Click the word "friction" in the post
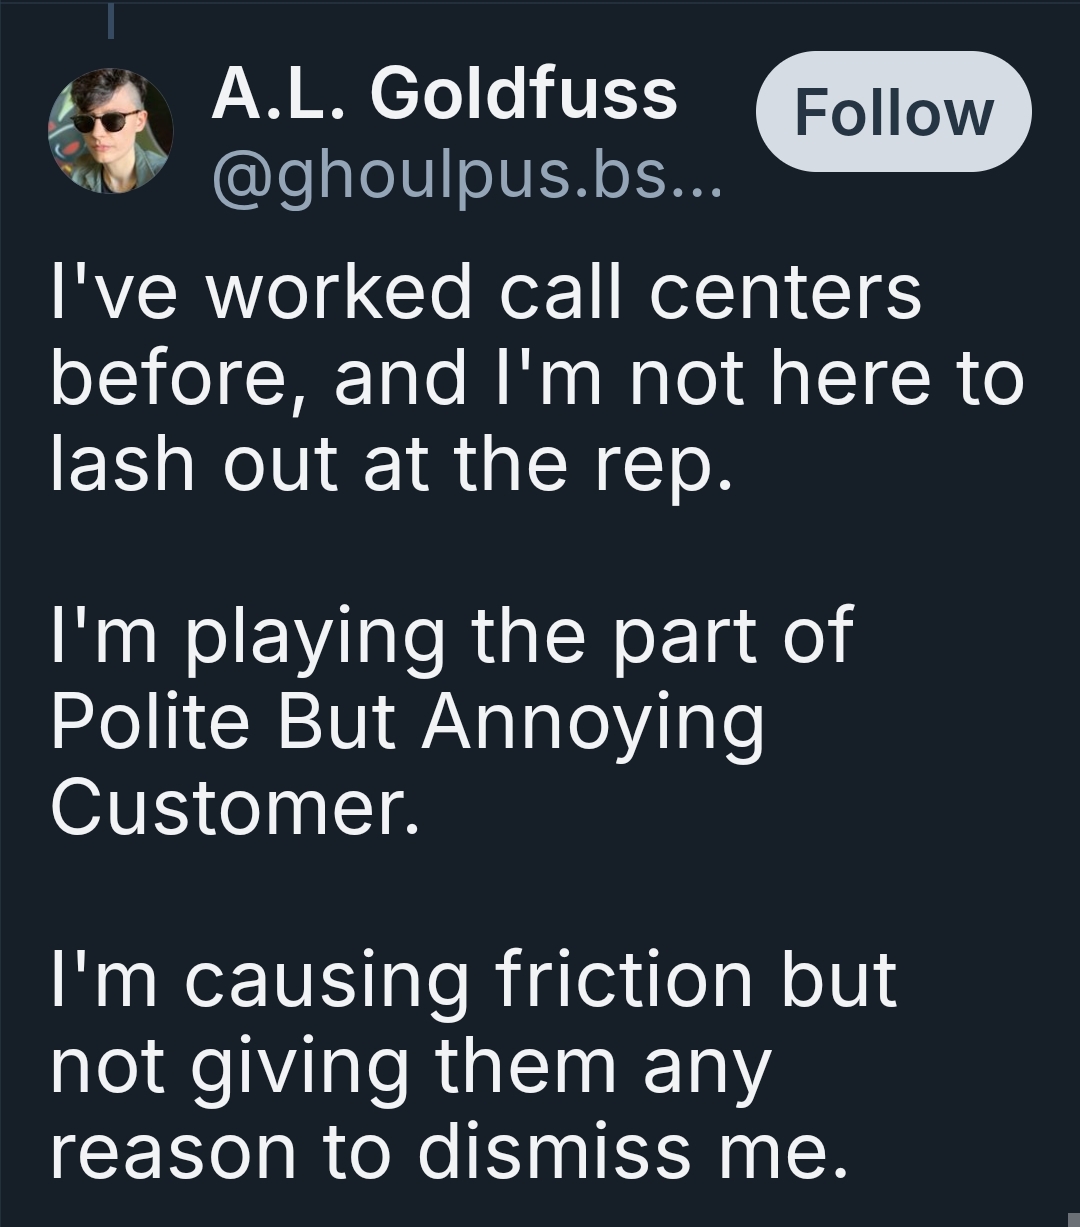This screenshot has height=1227, width=1080. (623, 978)
